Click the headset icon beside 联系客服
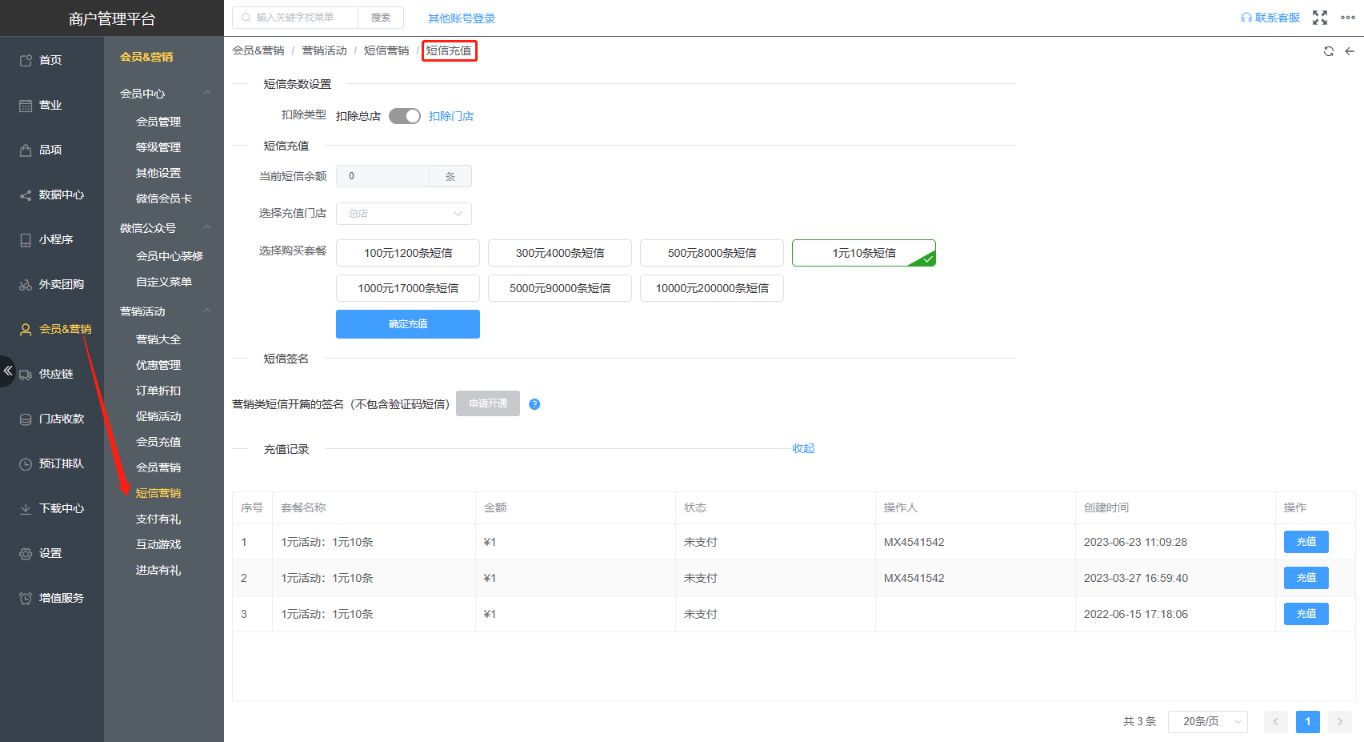The image size is (1364, 742). (1246, 18)
